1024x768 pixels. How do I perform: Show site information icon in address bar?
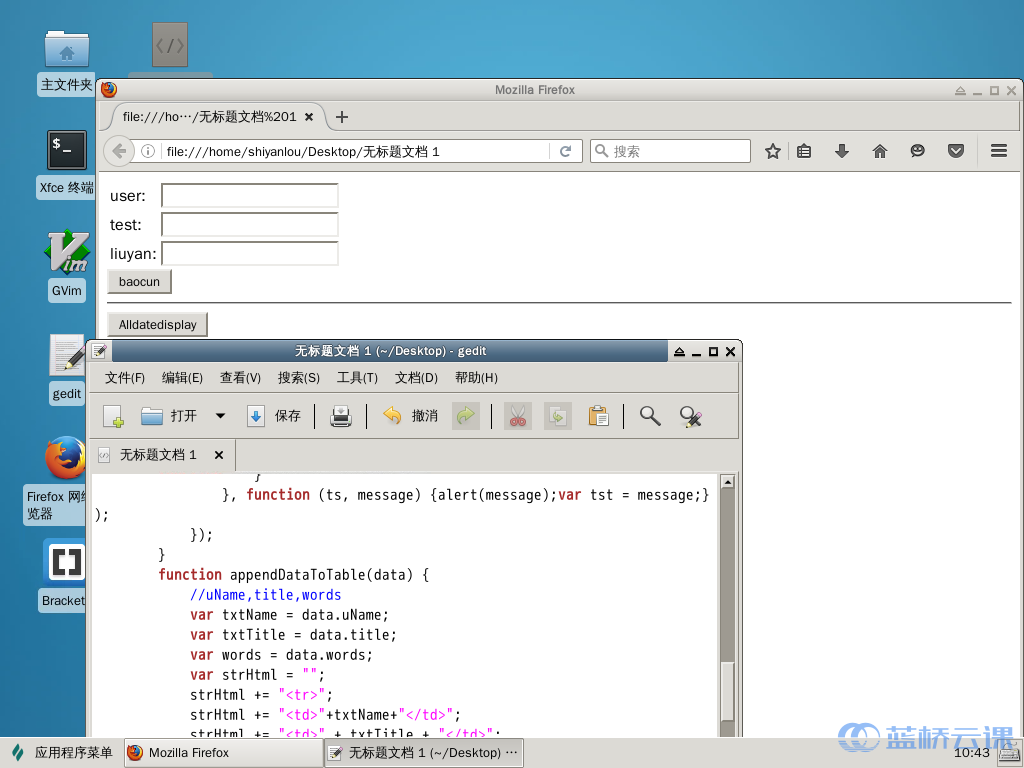point(148,152)
